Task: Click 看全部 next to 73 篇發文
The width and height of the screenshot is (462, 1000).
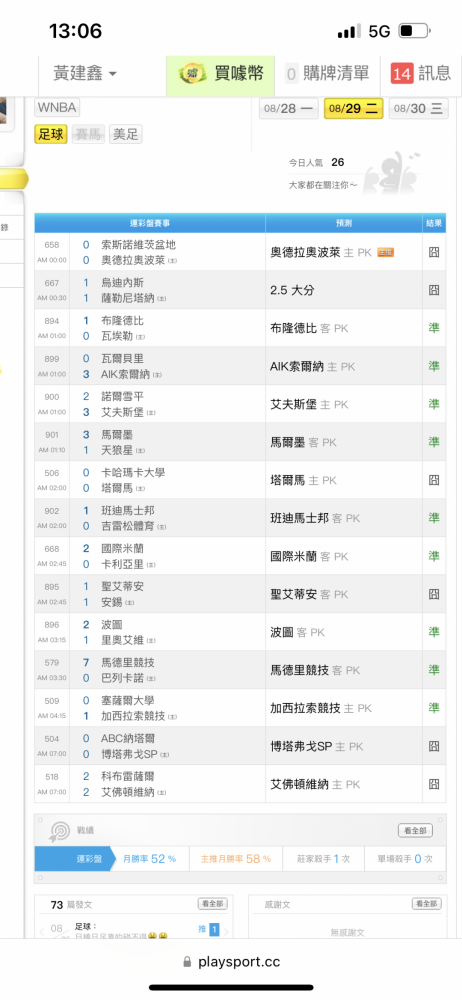Action: coord(212,904)
